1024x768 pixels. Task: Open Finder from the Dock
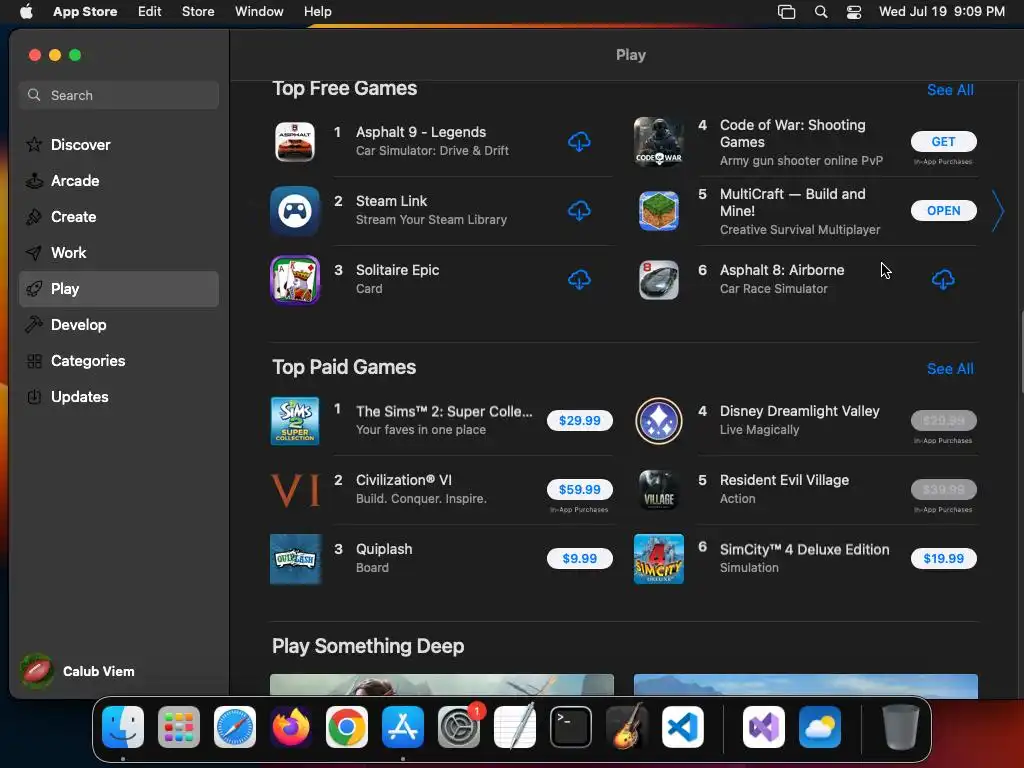click(123, 727)
